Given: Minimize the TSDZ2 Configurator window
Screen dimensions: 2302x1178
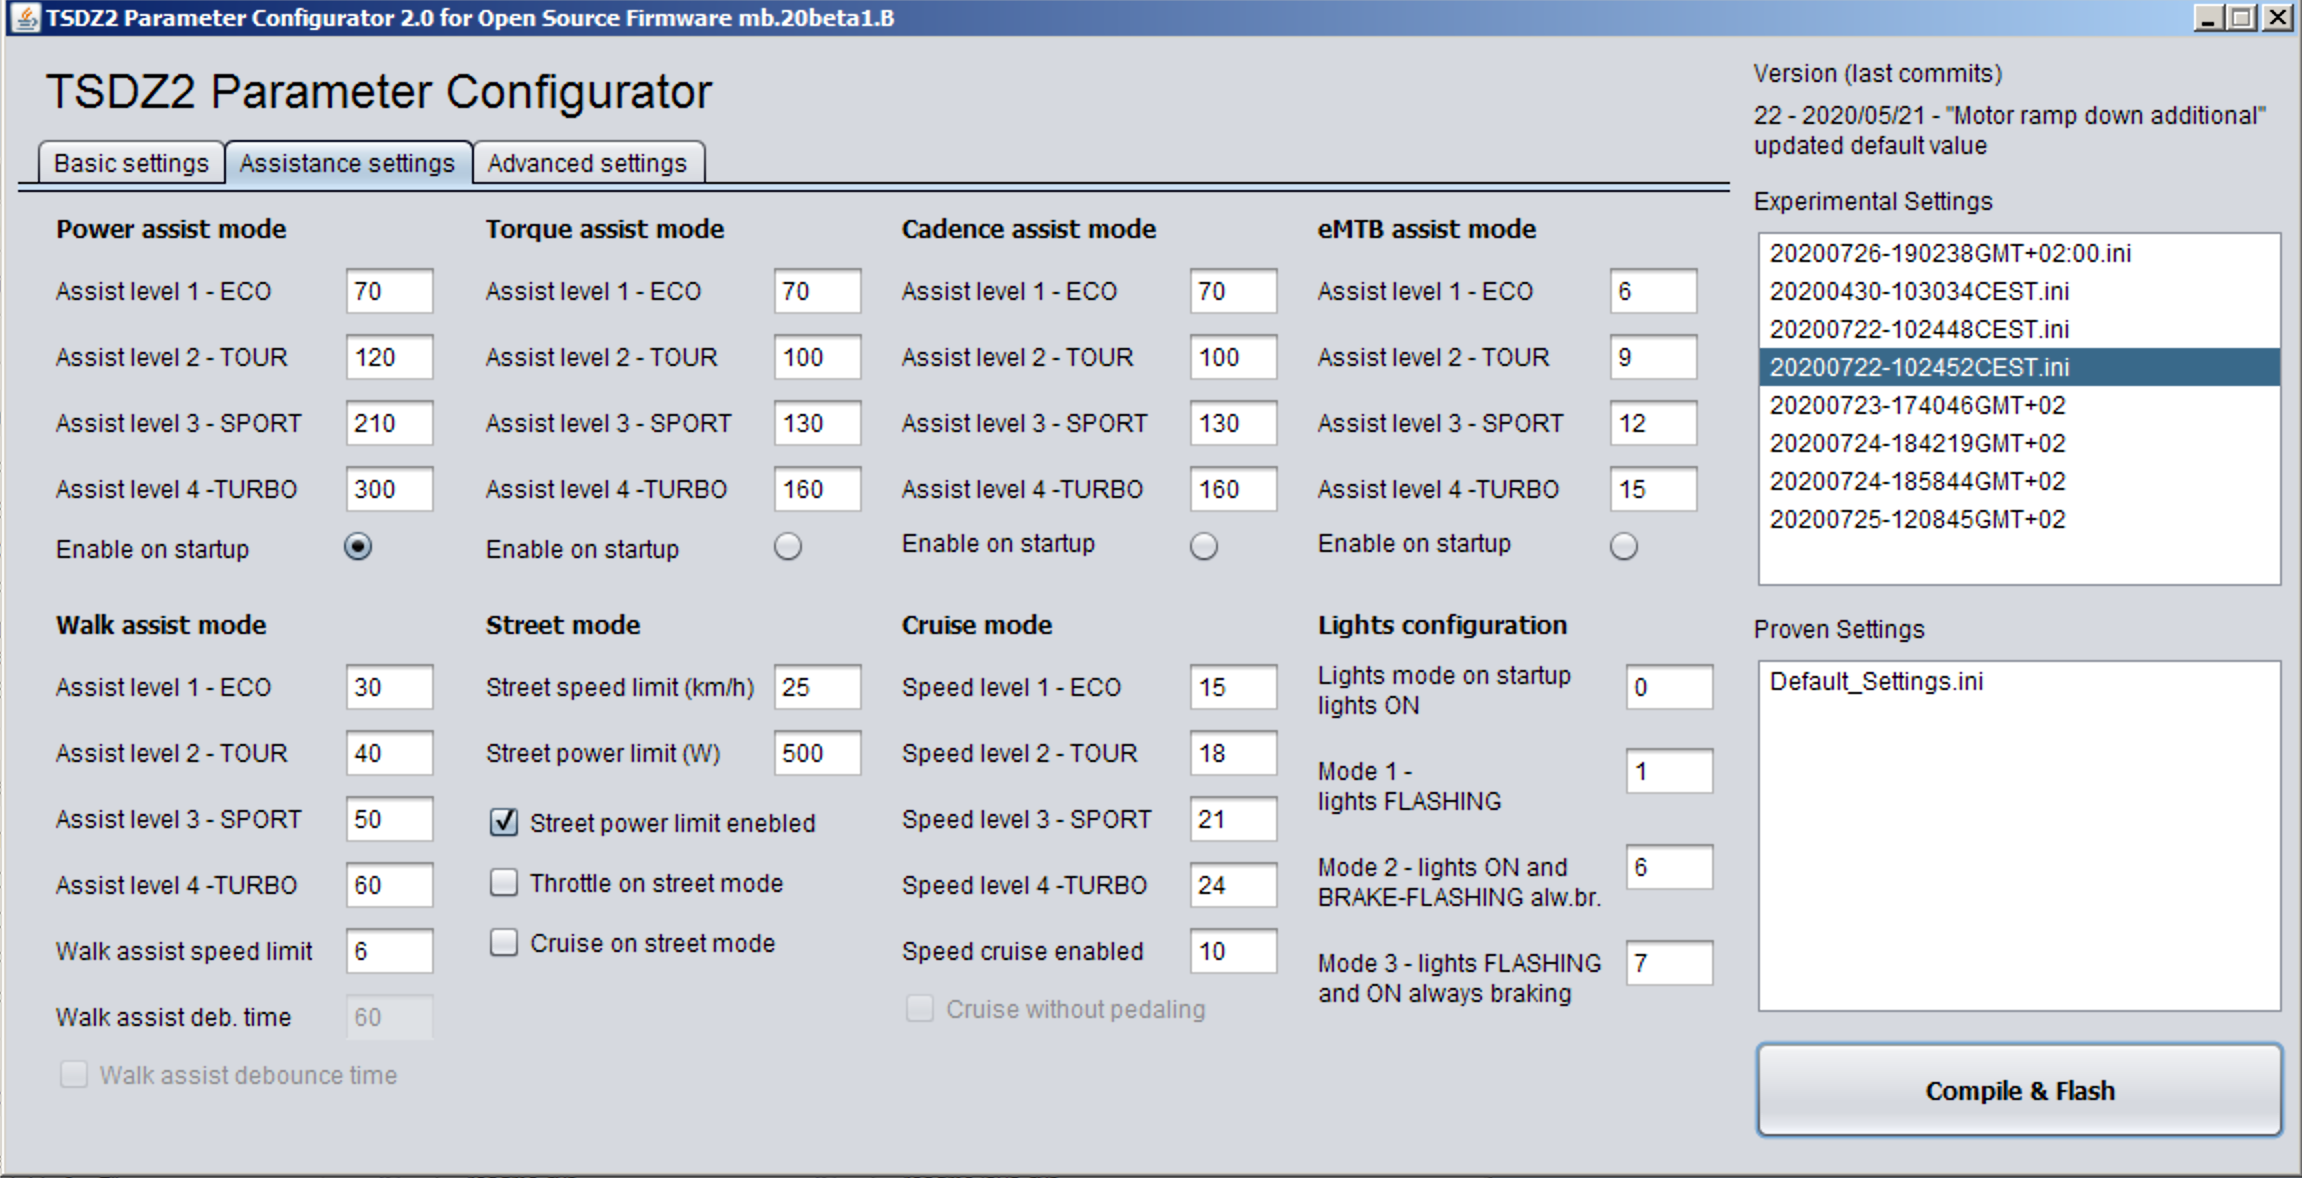Looking at the screenshot, I should pyautogui.click(x=2208, y=17).
